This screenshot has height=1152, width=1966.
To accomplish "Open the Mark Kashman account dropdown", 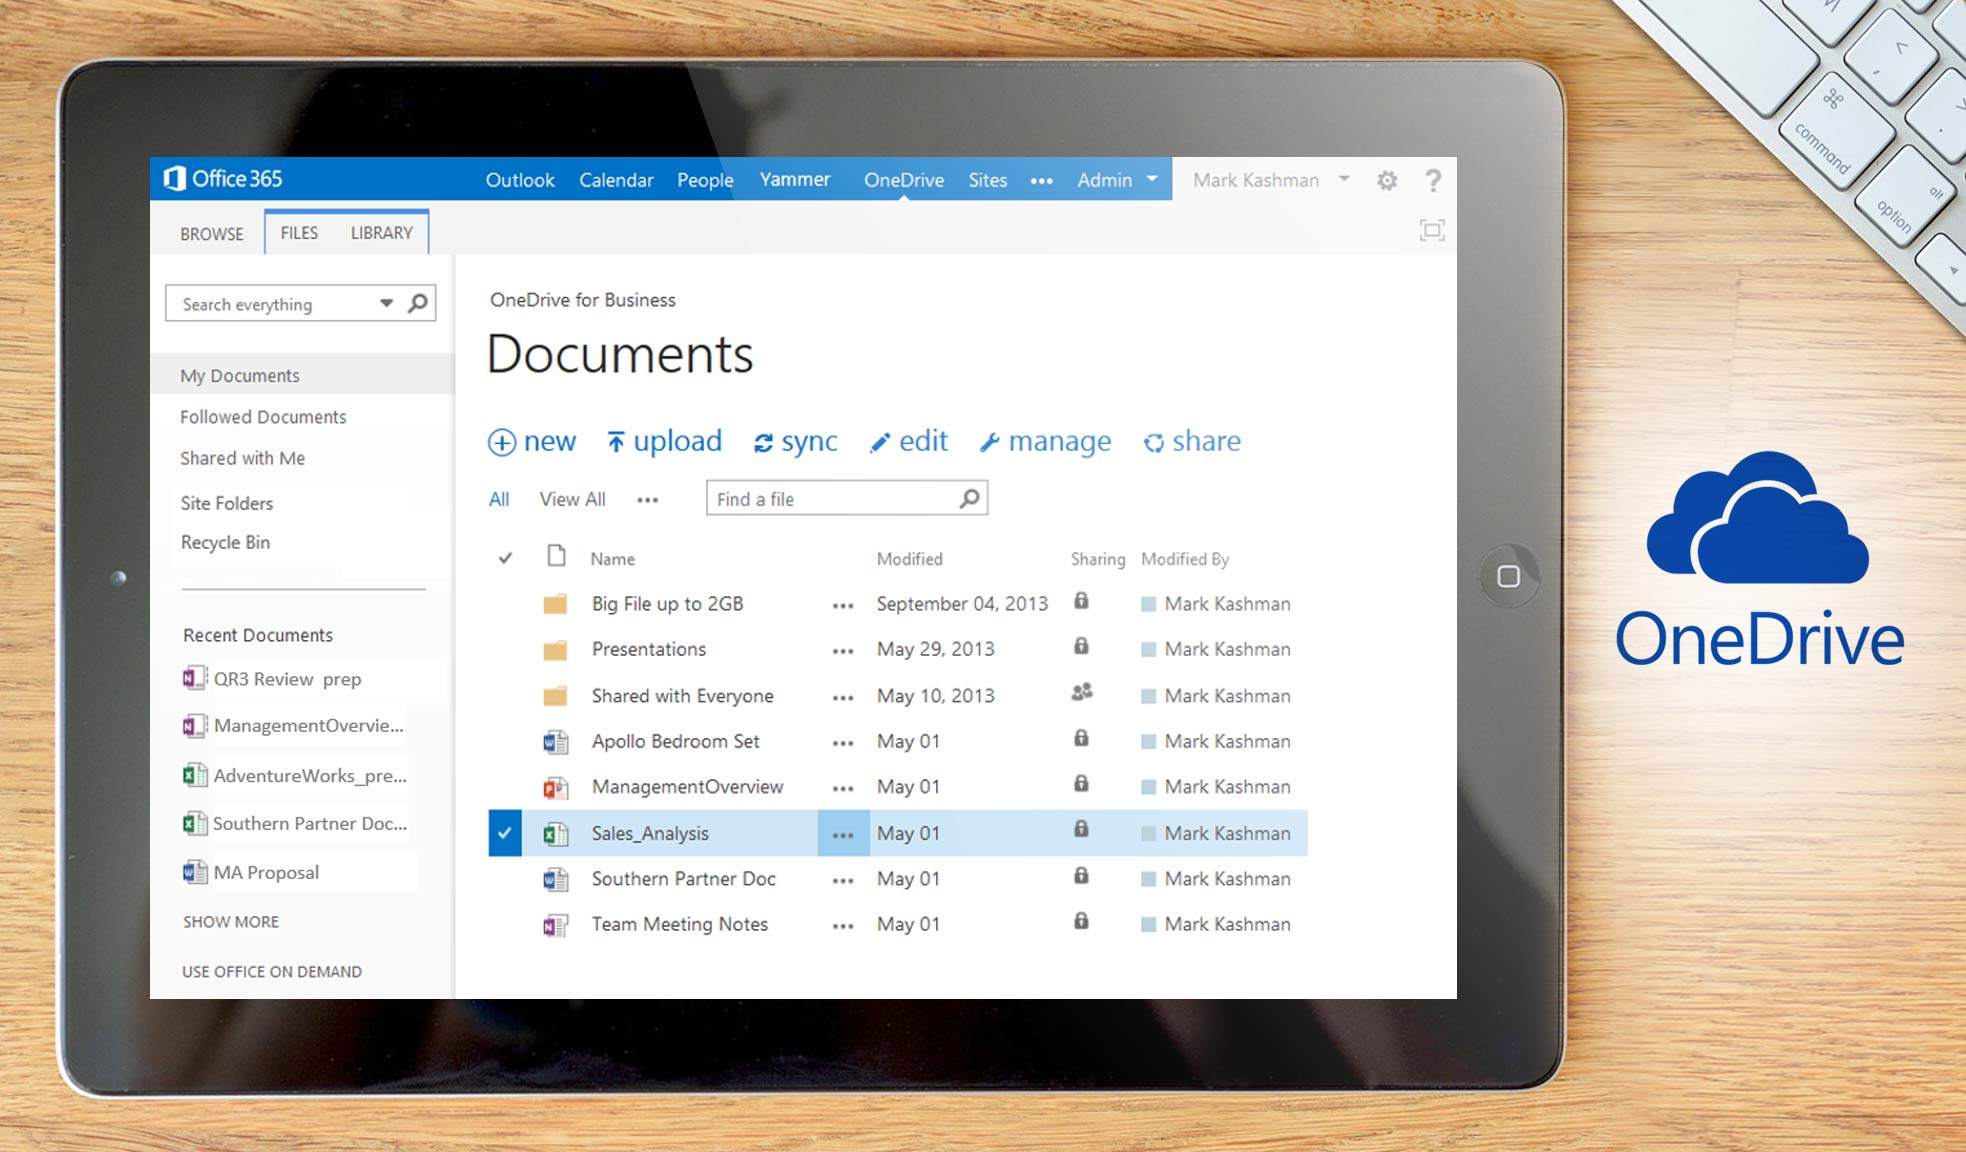I will click(x=1345, y=180).
